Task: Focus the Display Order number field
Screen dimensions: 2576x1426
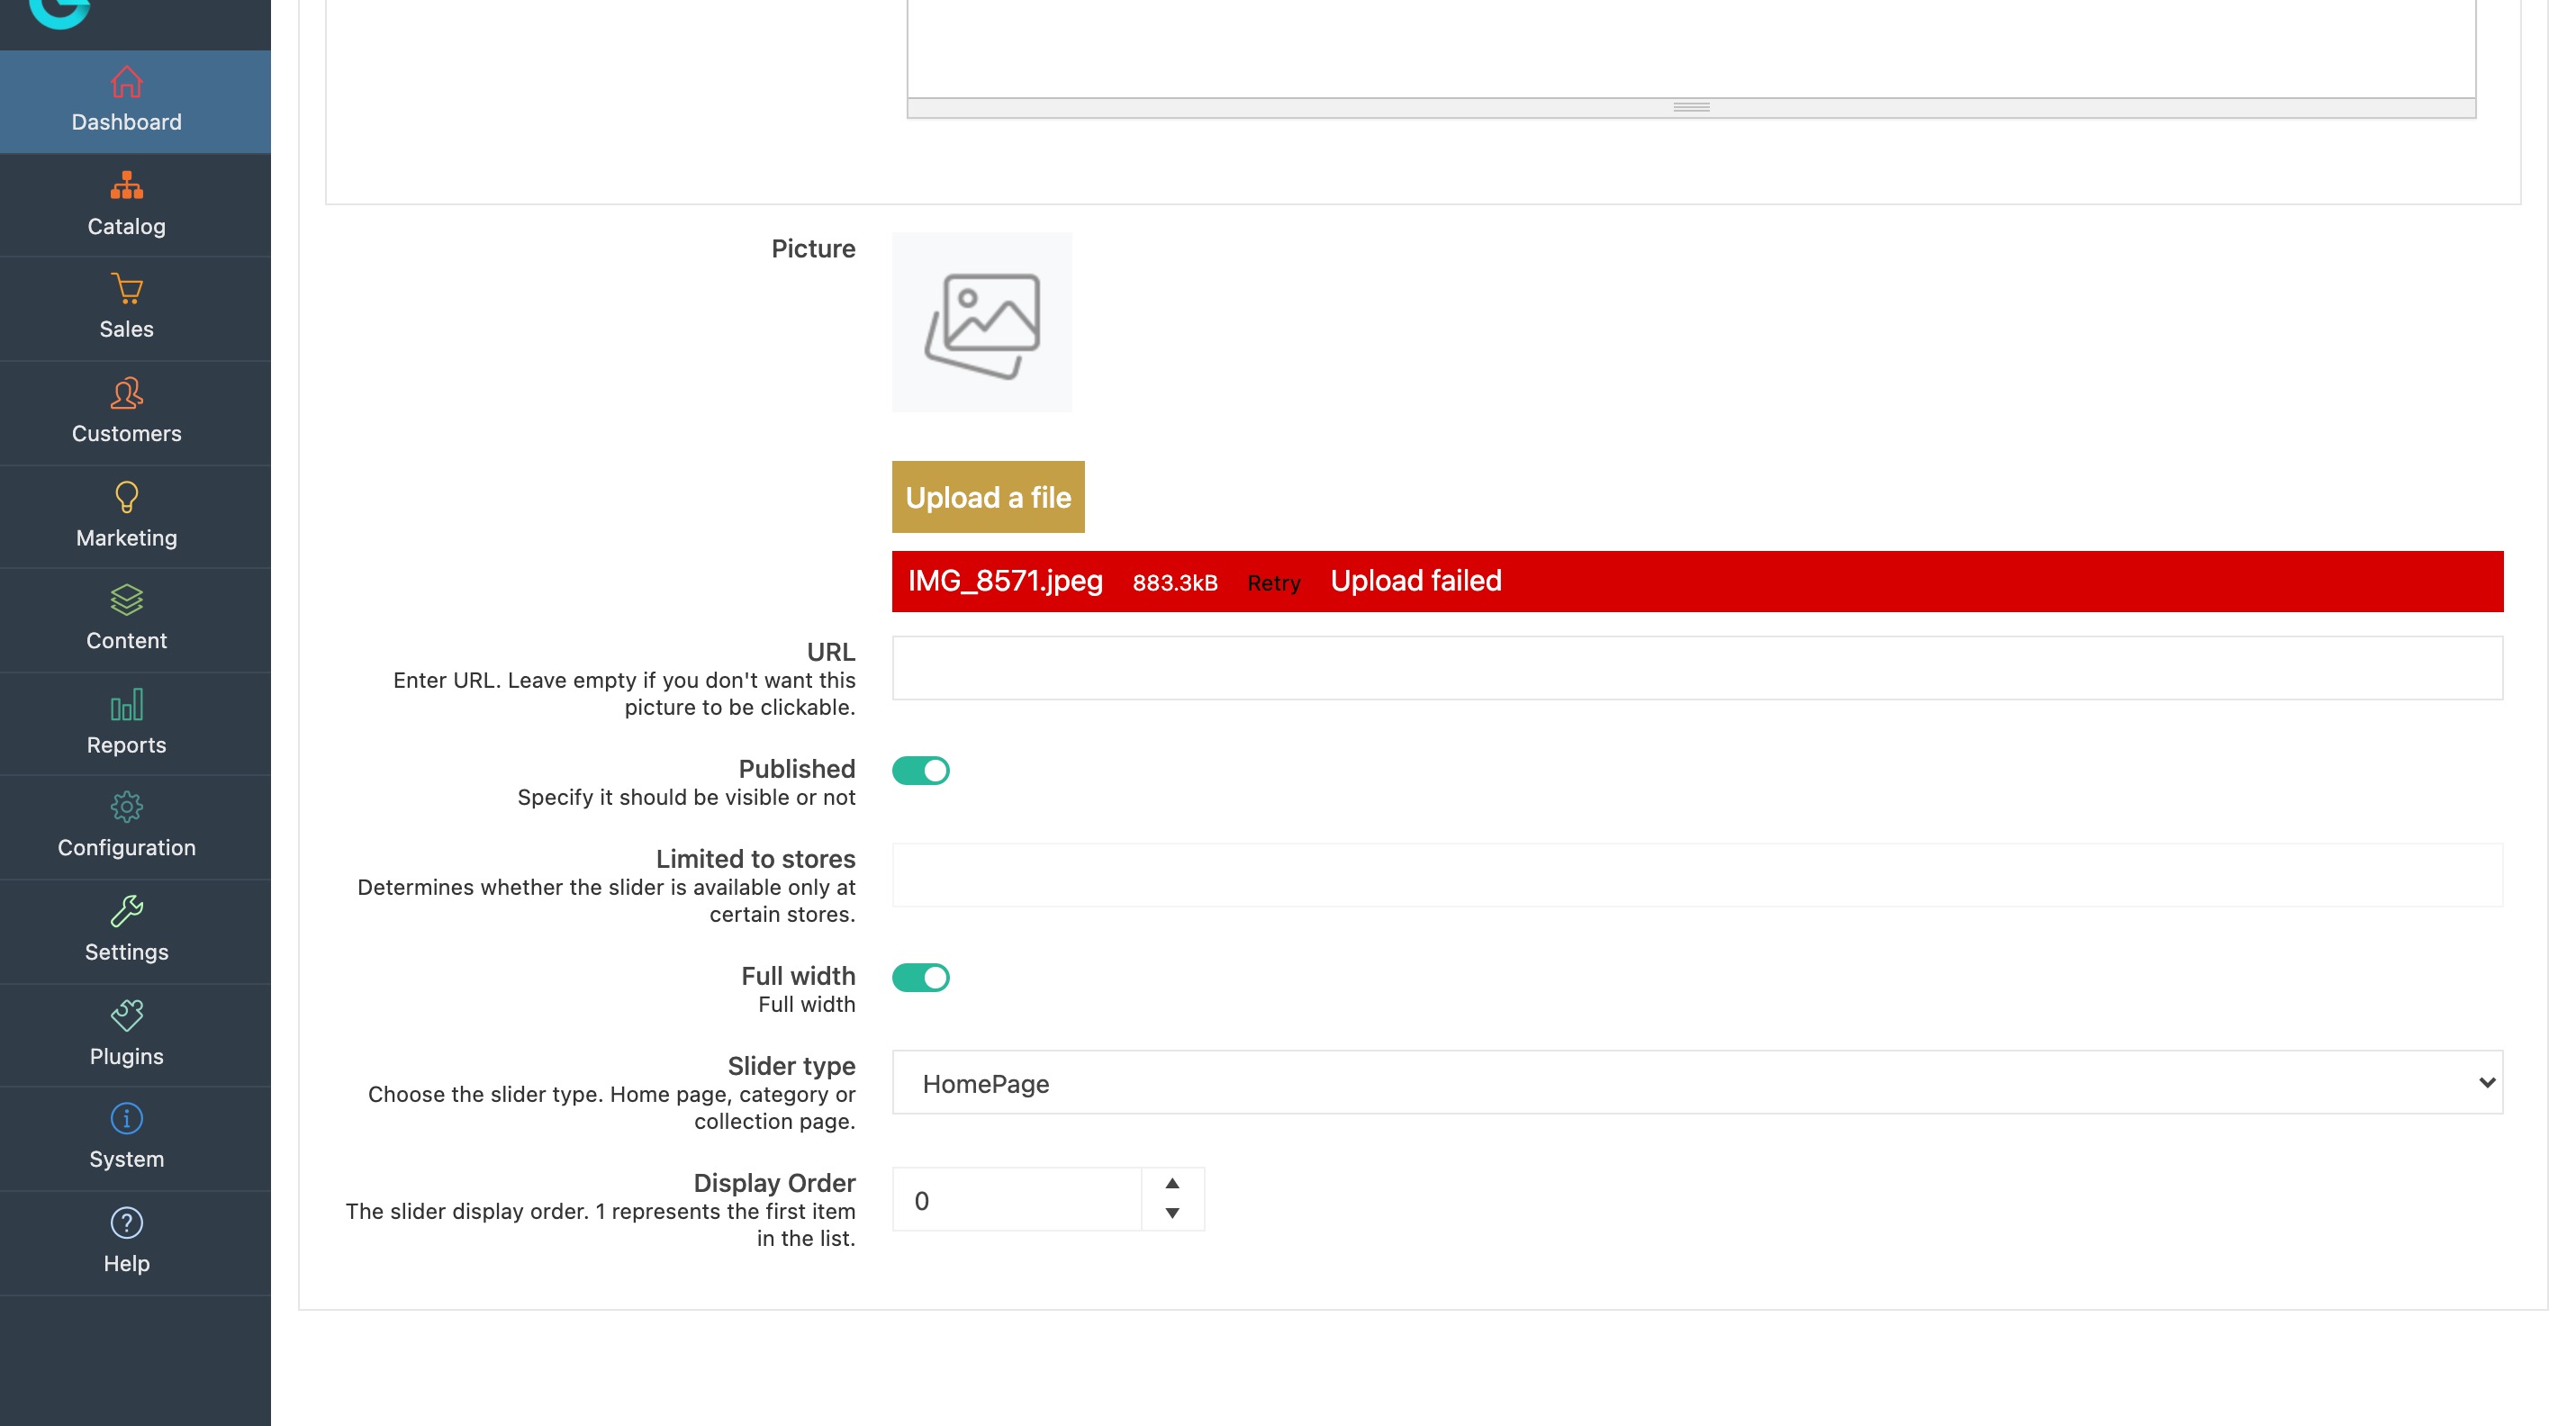Action: 1016,1199
